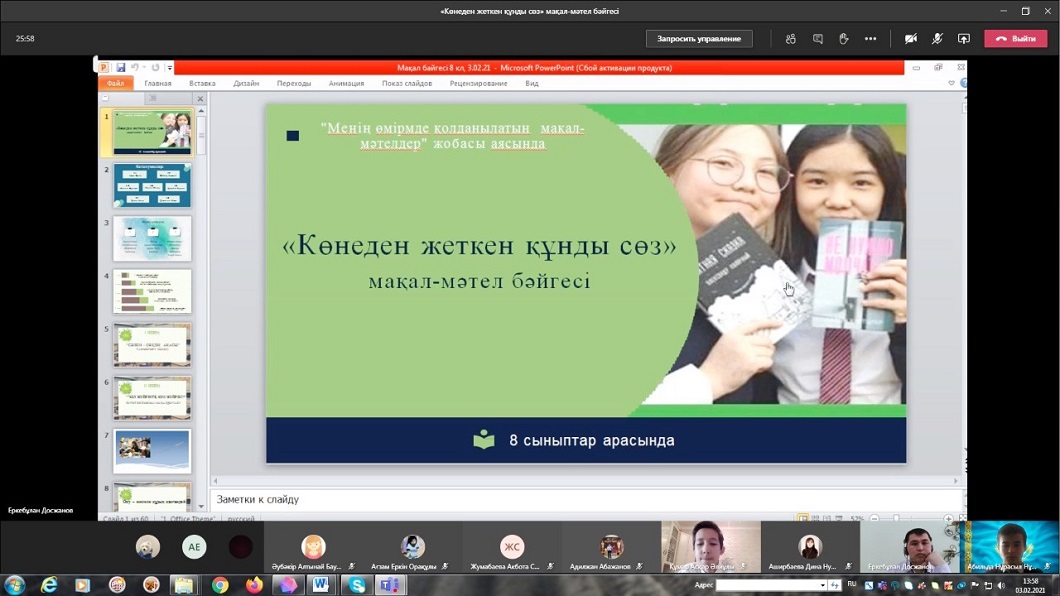
Task: Switch to the Анимация ribbon tab
Action: (x=346, y=84)
